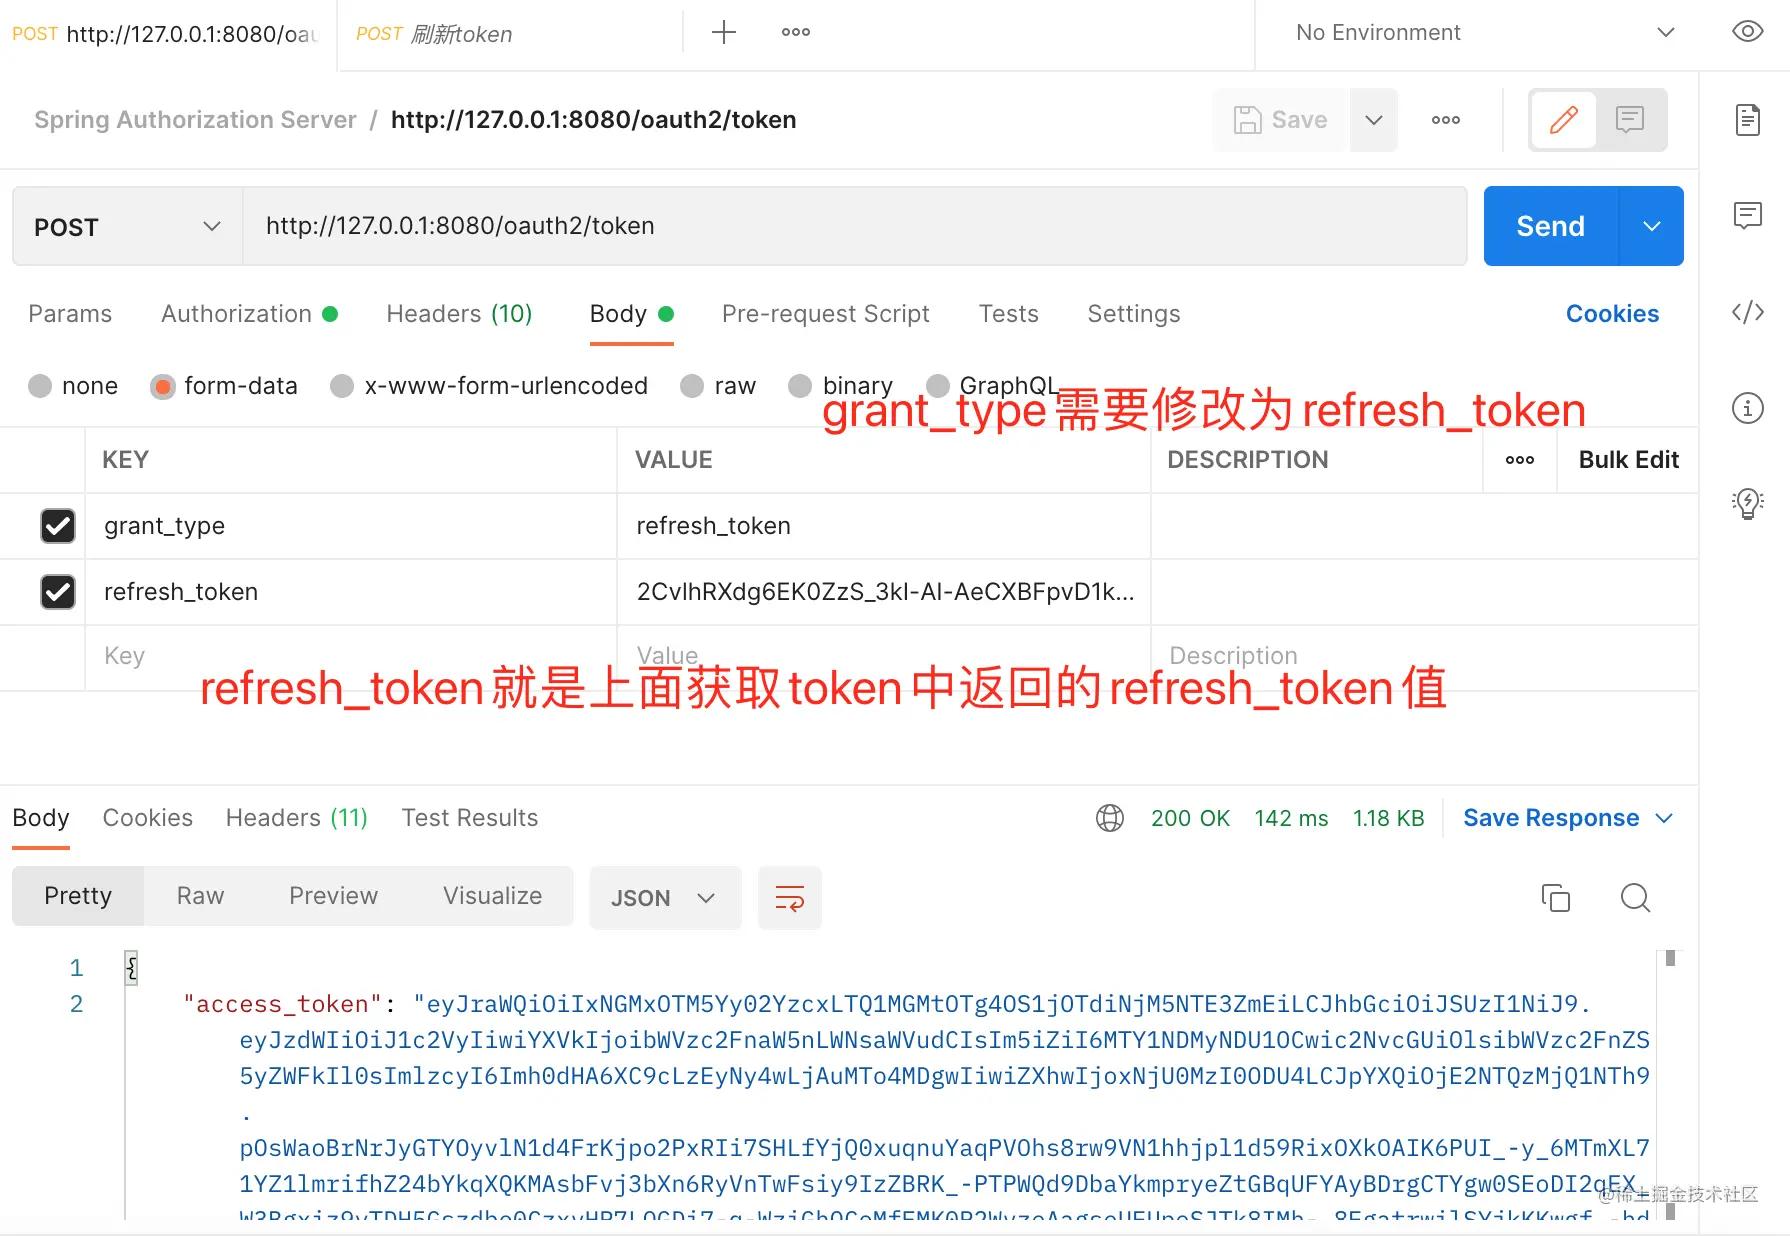Screen dimensions: 1790x1236
Task: Search within the response body
Action: coord(1635,898)
